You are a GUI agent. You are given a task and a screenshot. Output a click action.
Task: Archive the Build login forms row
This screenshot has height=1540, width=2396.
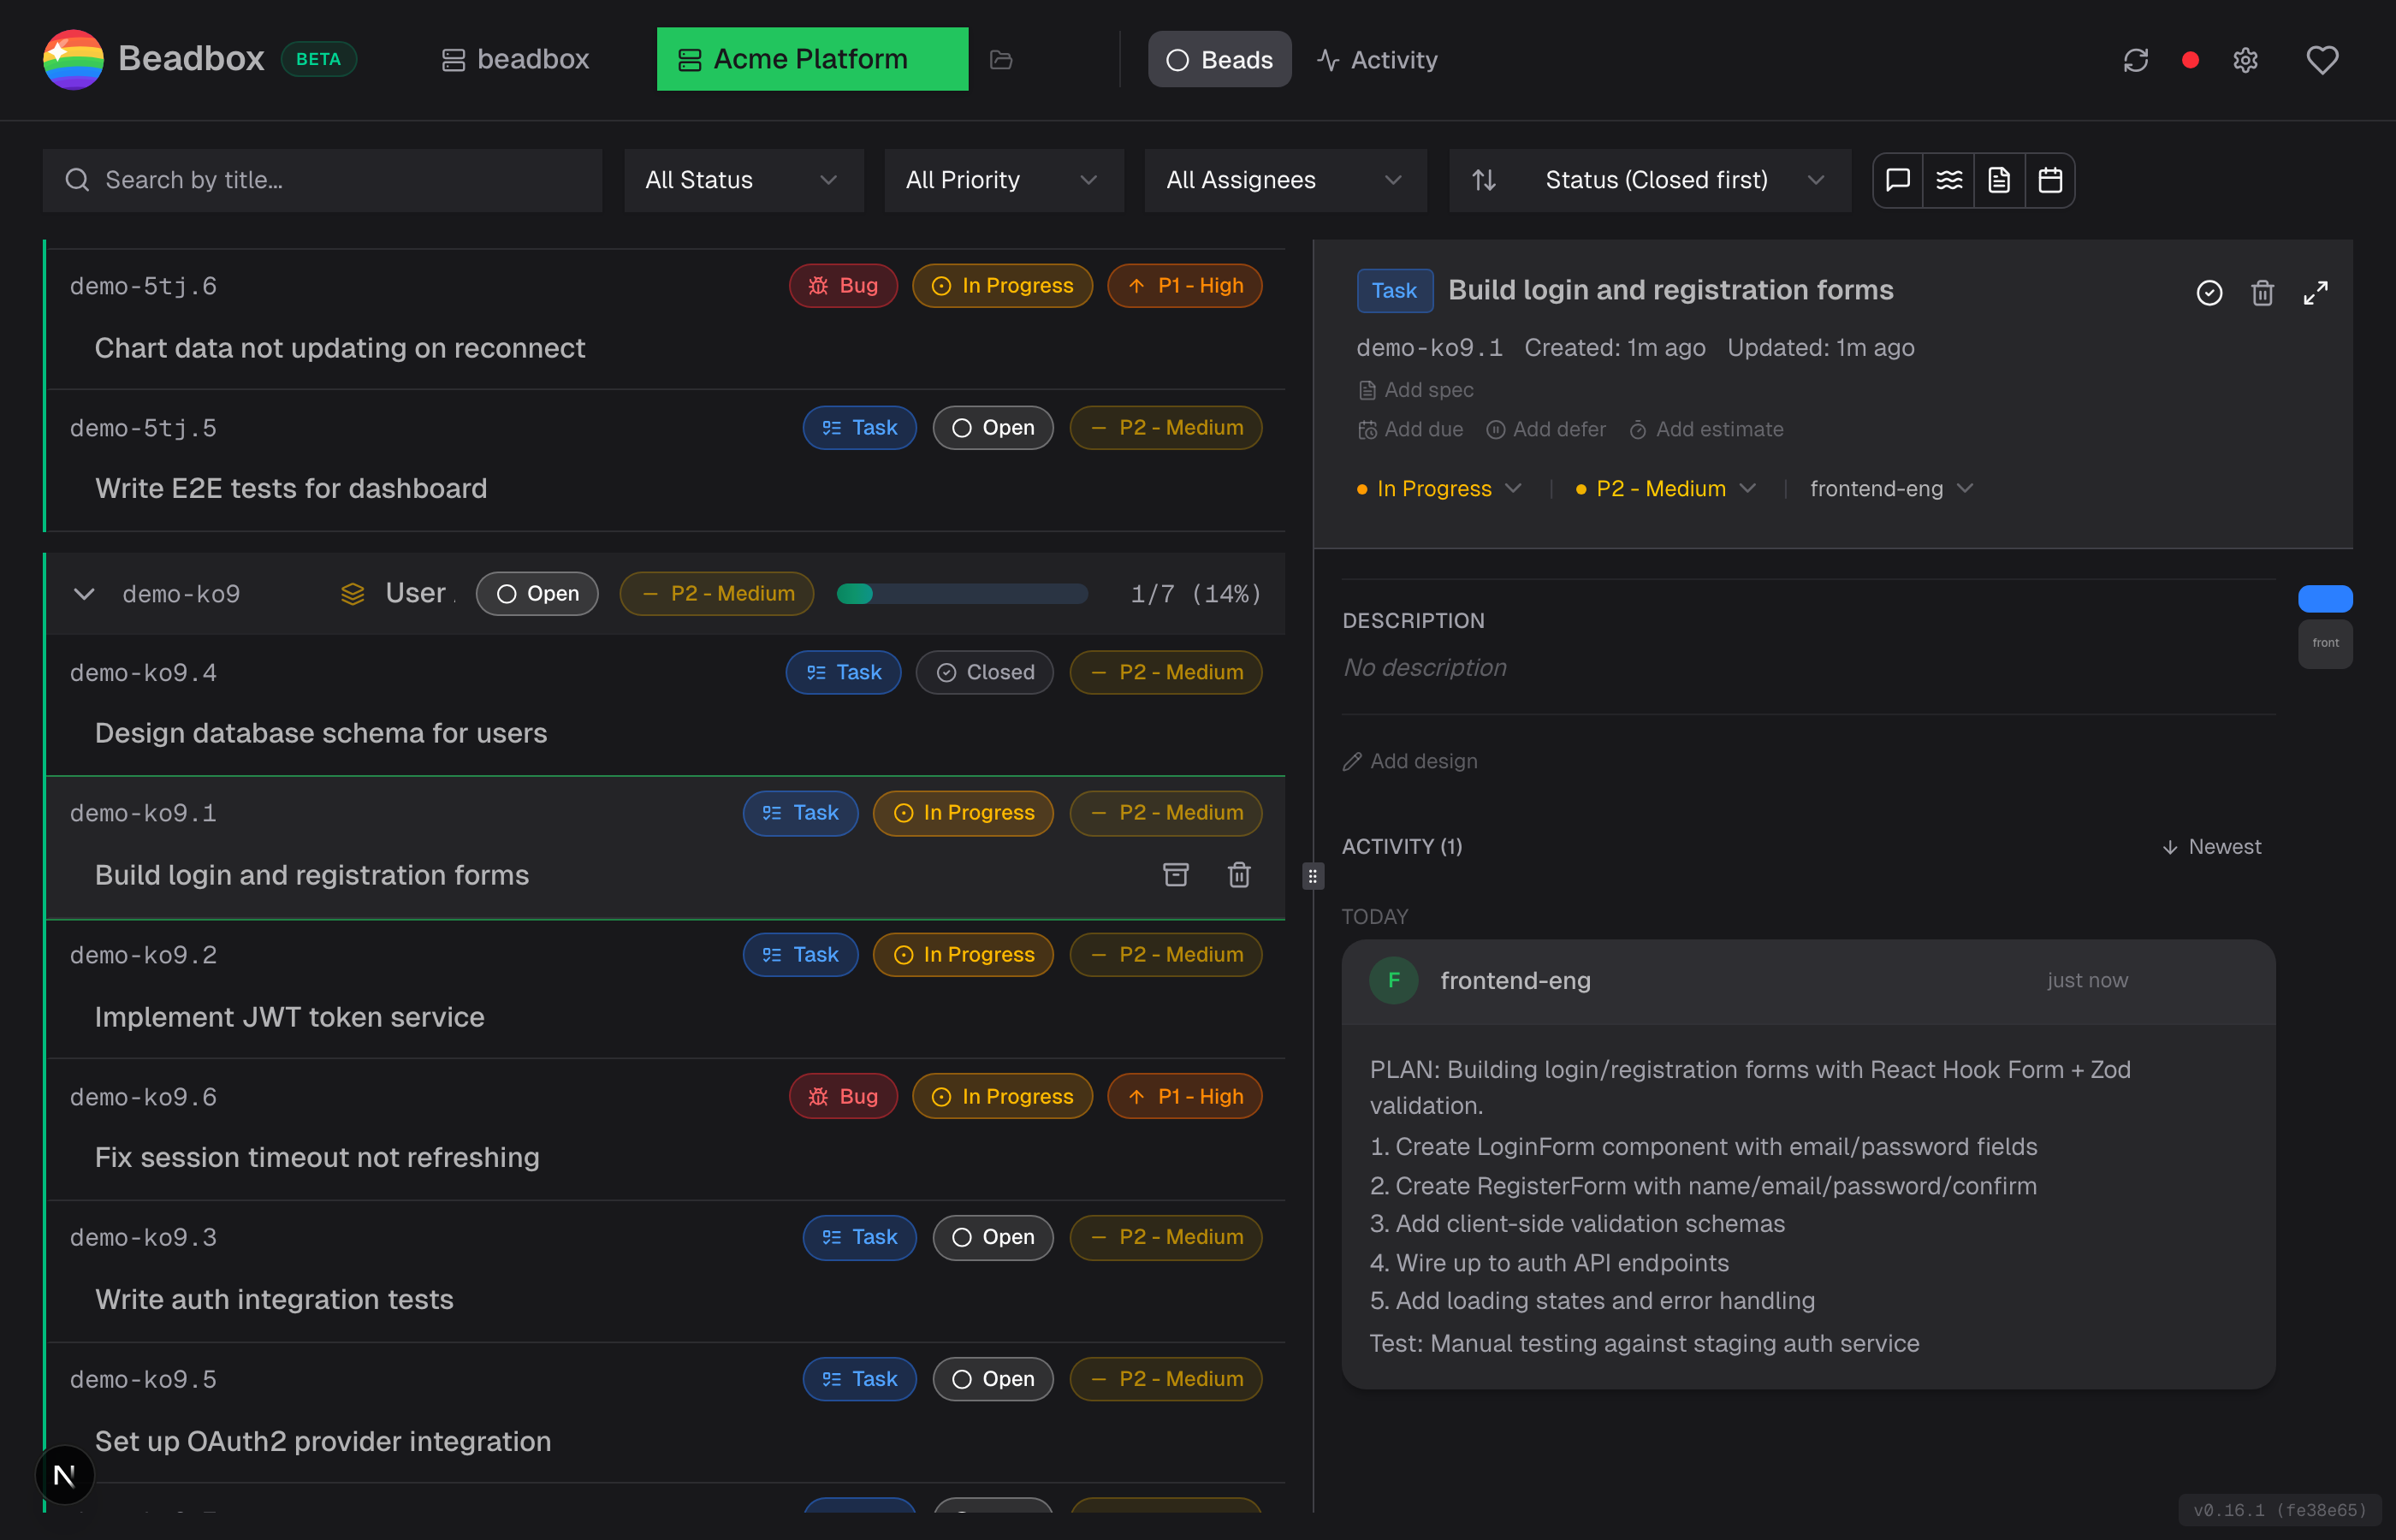coord(1175,875)
